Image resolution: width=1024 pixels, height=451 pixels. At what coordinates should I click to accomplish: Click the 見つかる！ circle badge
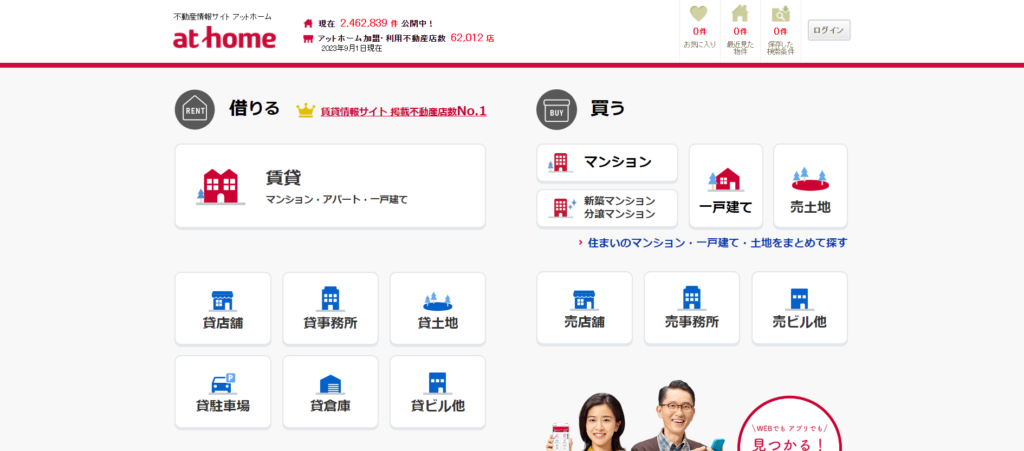pyautogui.click(x=790, y=424)
